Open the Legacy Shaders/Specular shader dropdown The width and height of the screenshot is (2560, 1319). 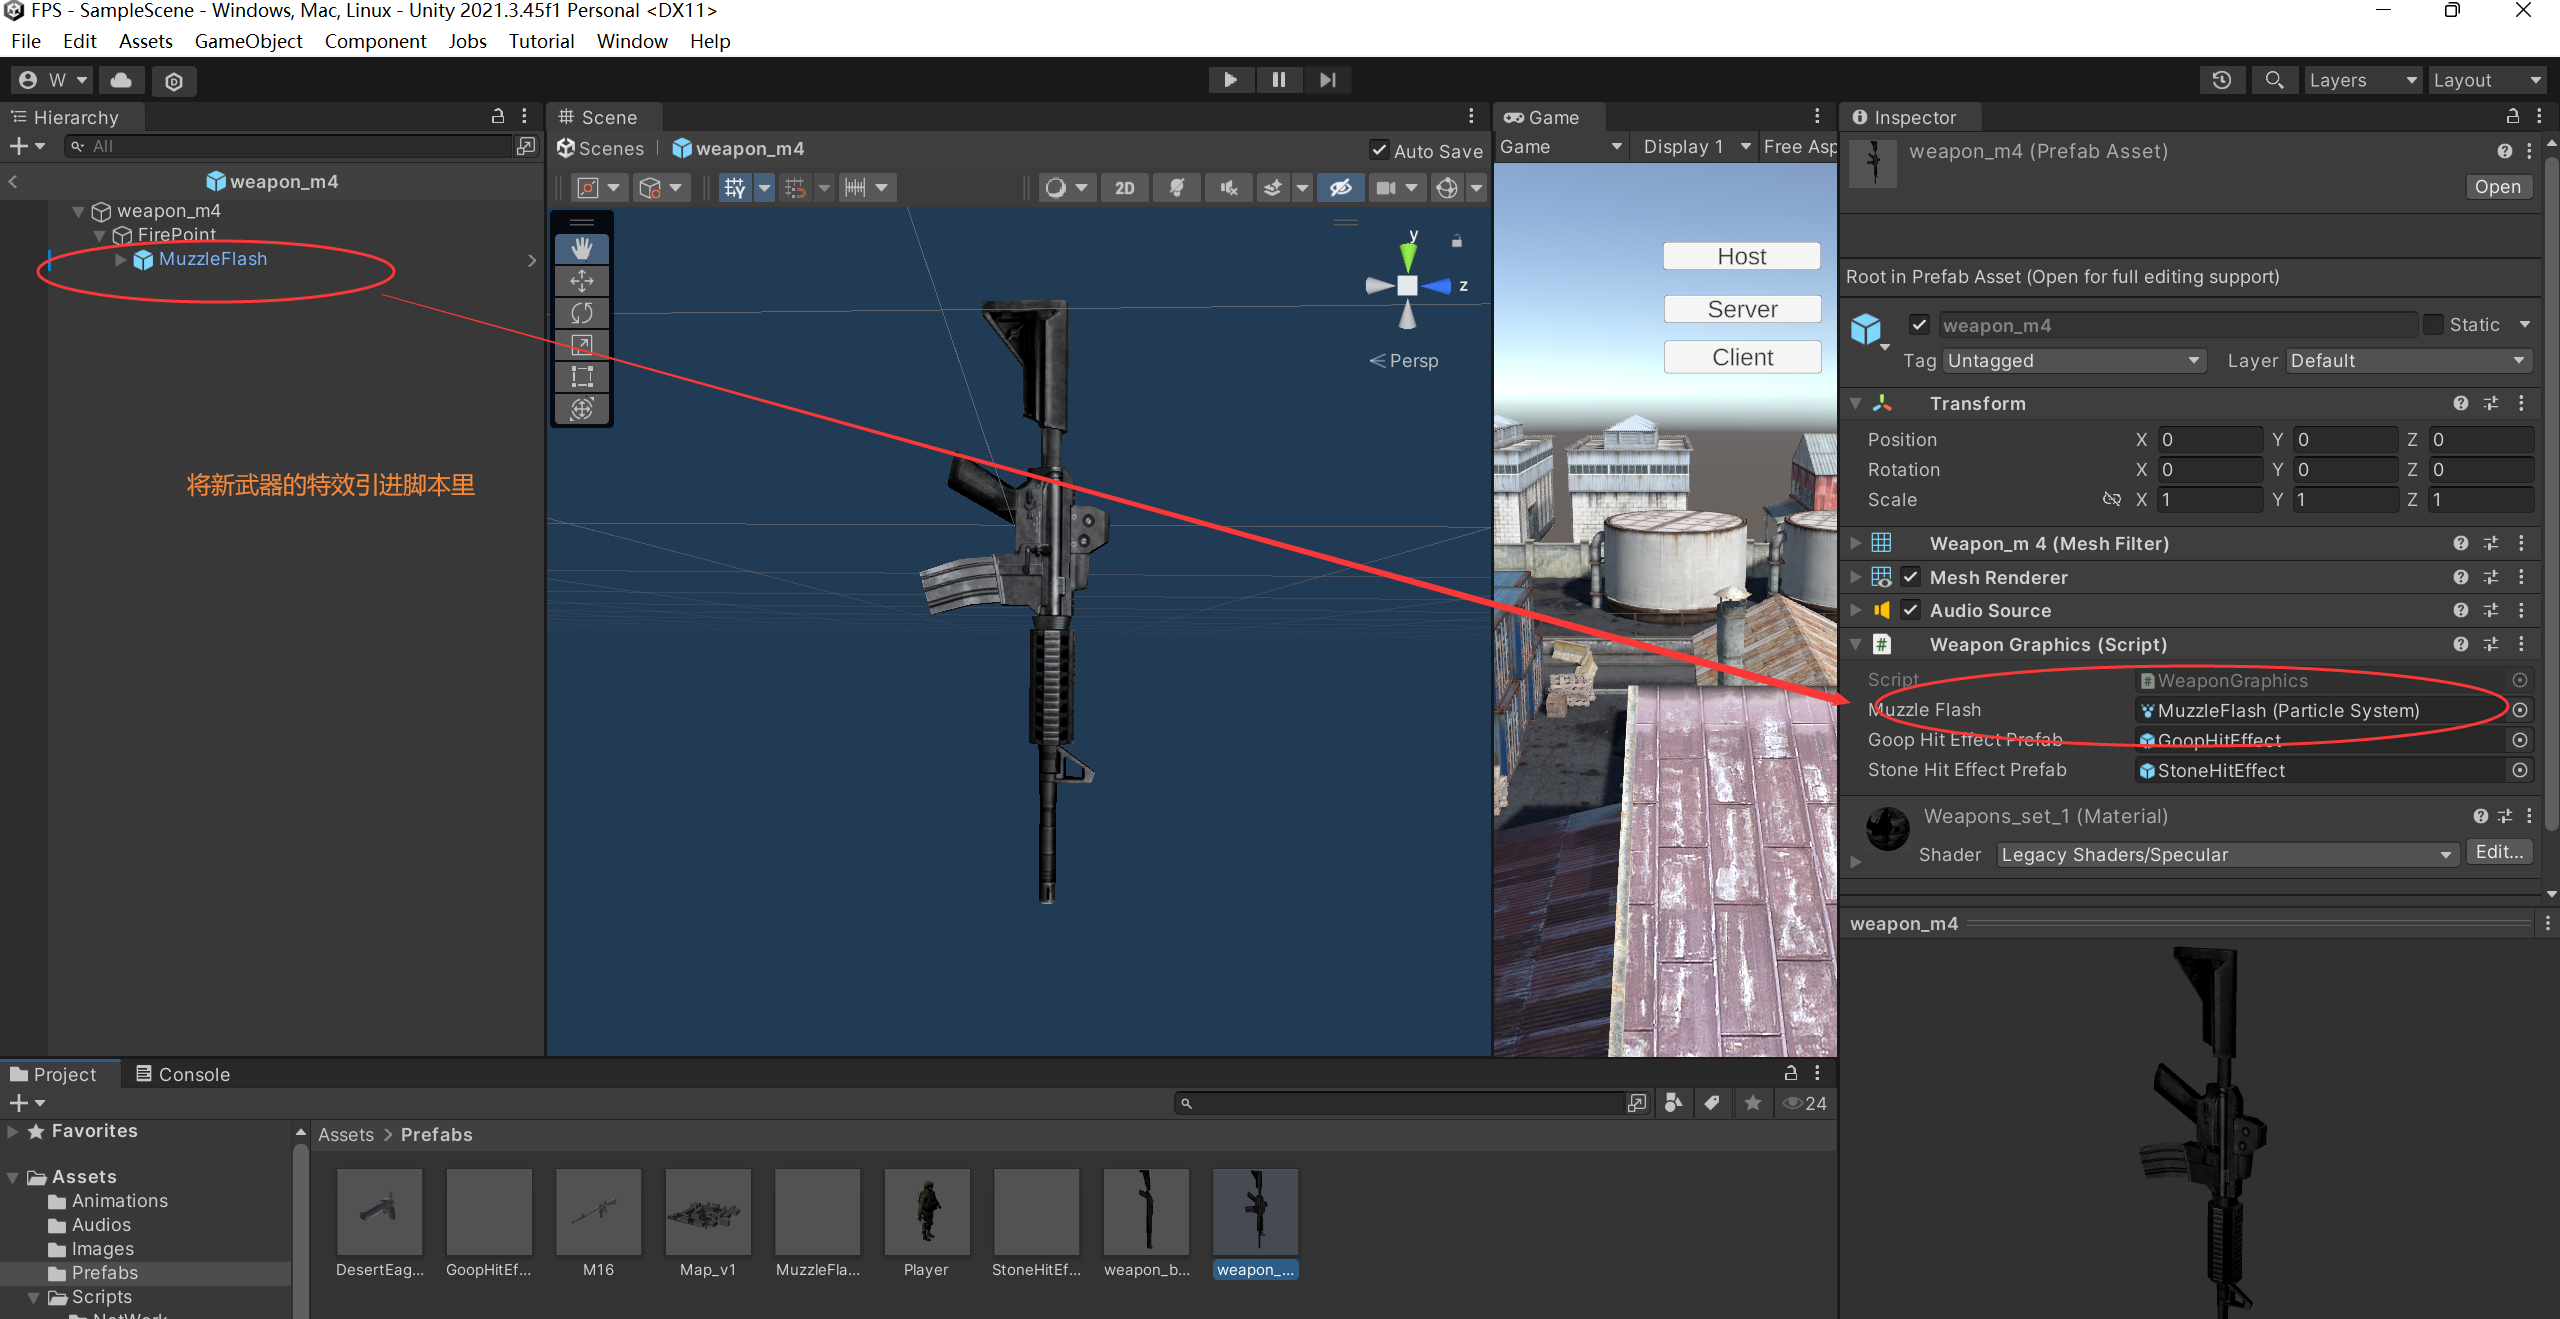2226,855
